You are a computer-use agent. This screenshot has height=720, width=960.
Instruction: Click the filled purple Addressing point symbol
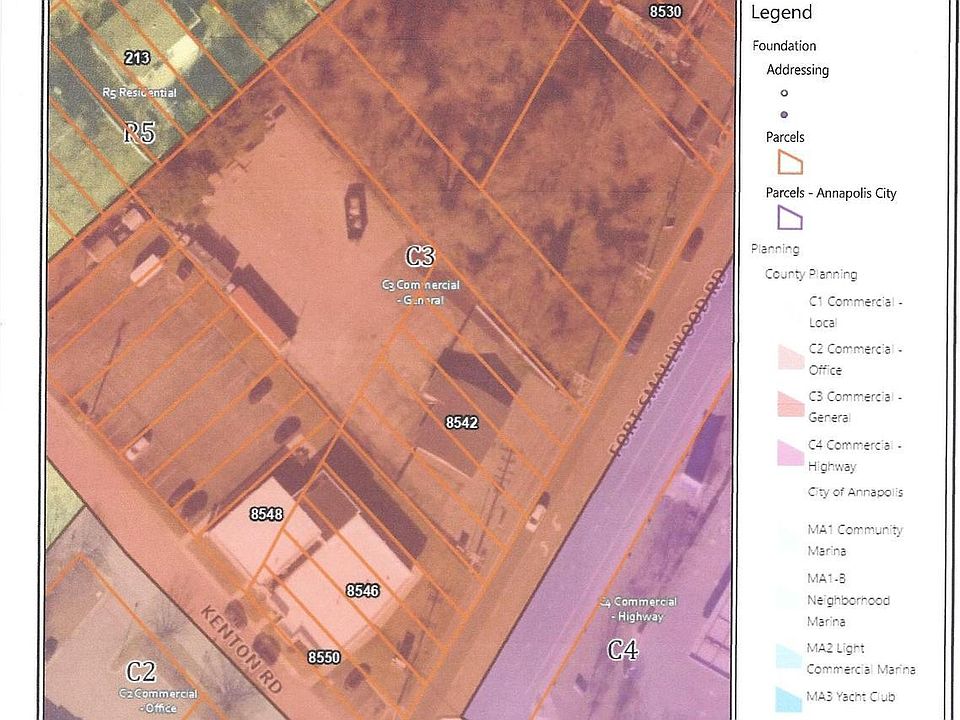[783, 114]
